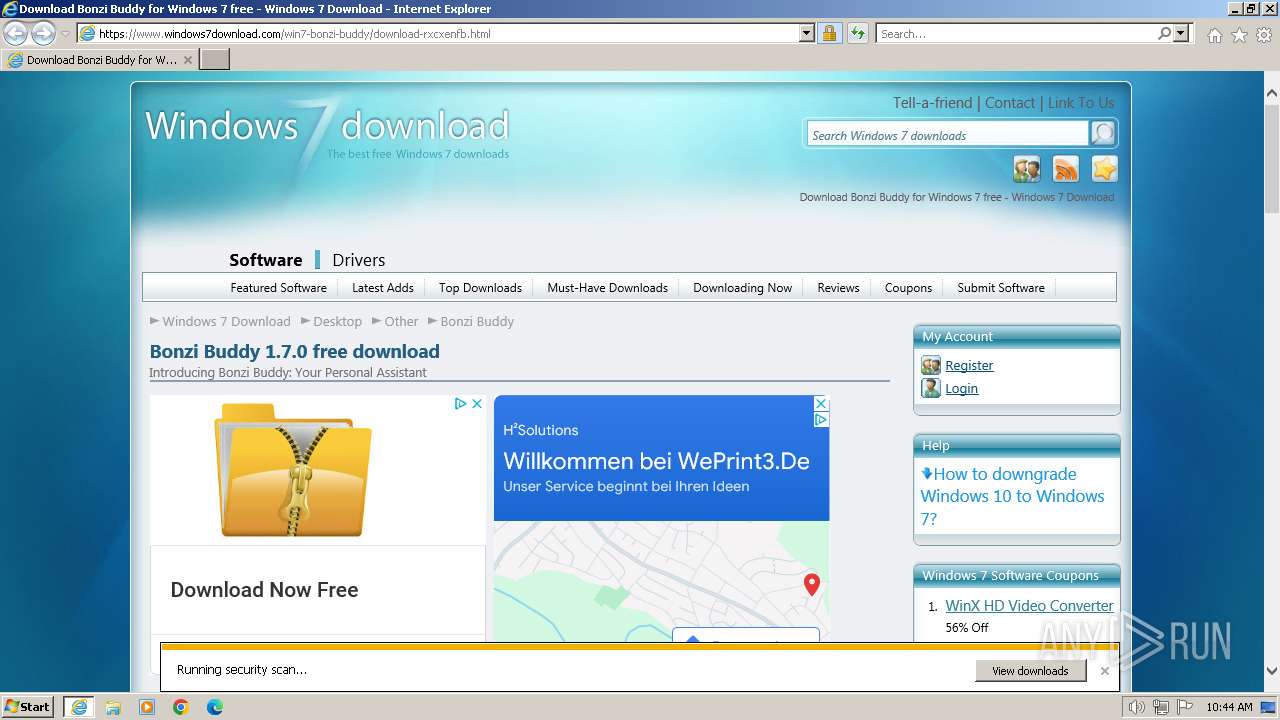This screenshot has width=1280, height=720.
Task: Open the browser Home icon
Action: [x=1214, y=35]
